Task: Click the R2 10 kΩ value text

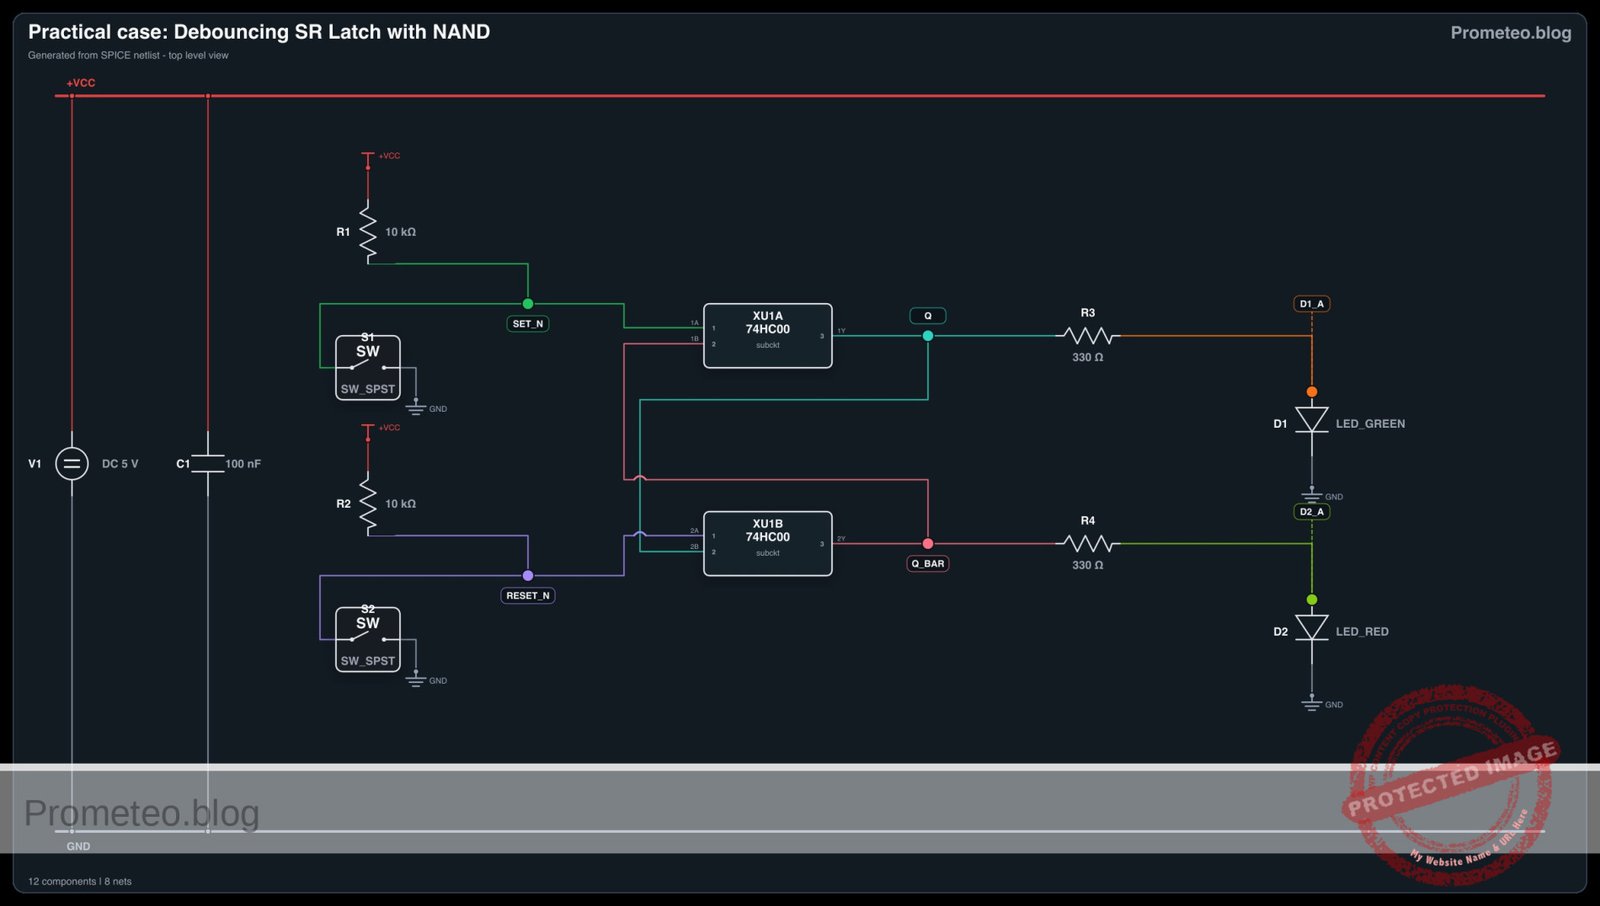Action: pos(400,504)
